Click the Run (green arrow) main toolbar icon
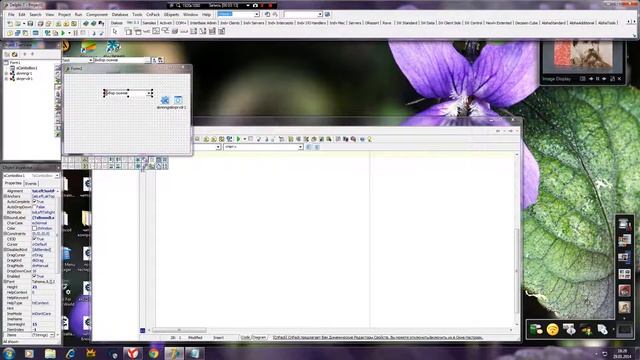640x360 pixels. point(63,33)
